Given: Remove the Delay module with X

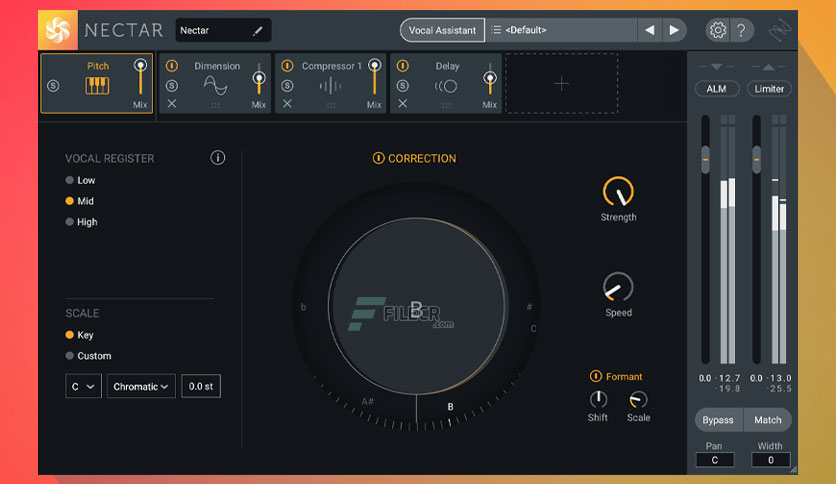Looking at the screenshot, I should click(x=403, y=104).
